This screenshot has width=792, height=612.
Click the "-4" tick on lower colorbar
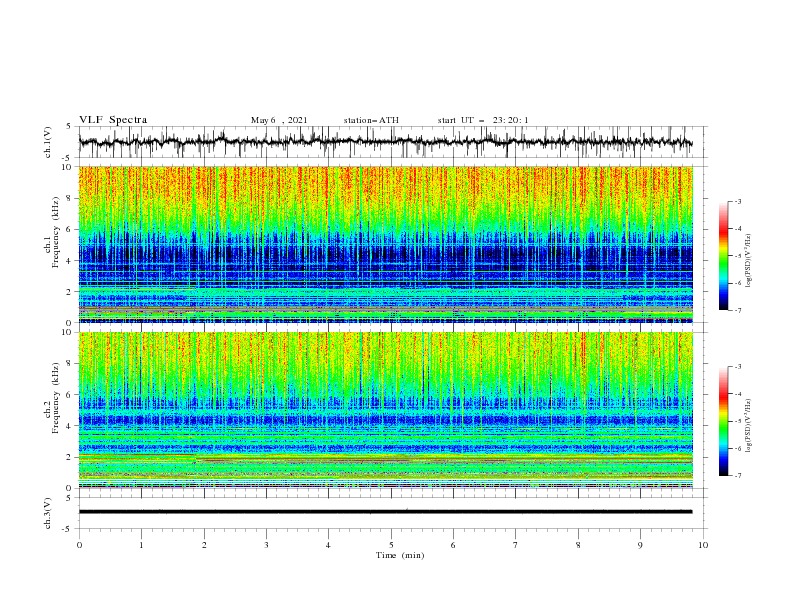click(737, 394)
